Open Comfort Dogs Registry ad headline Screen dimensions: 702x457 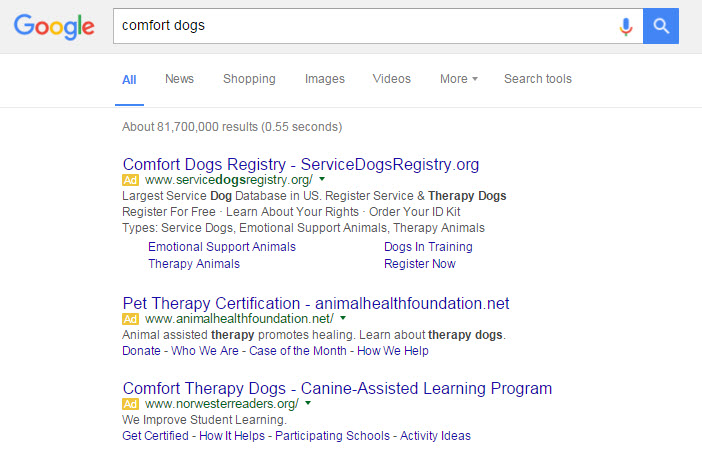click(301, 164)
